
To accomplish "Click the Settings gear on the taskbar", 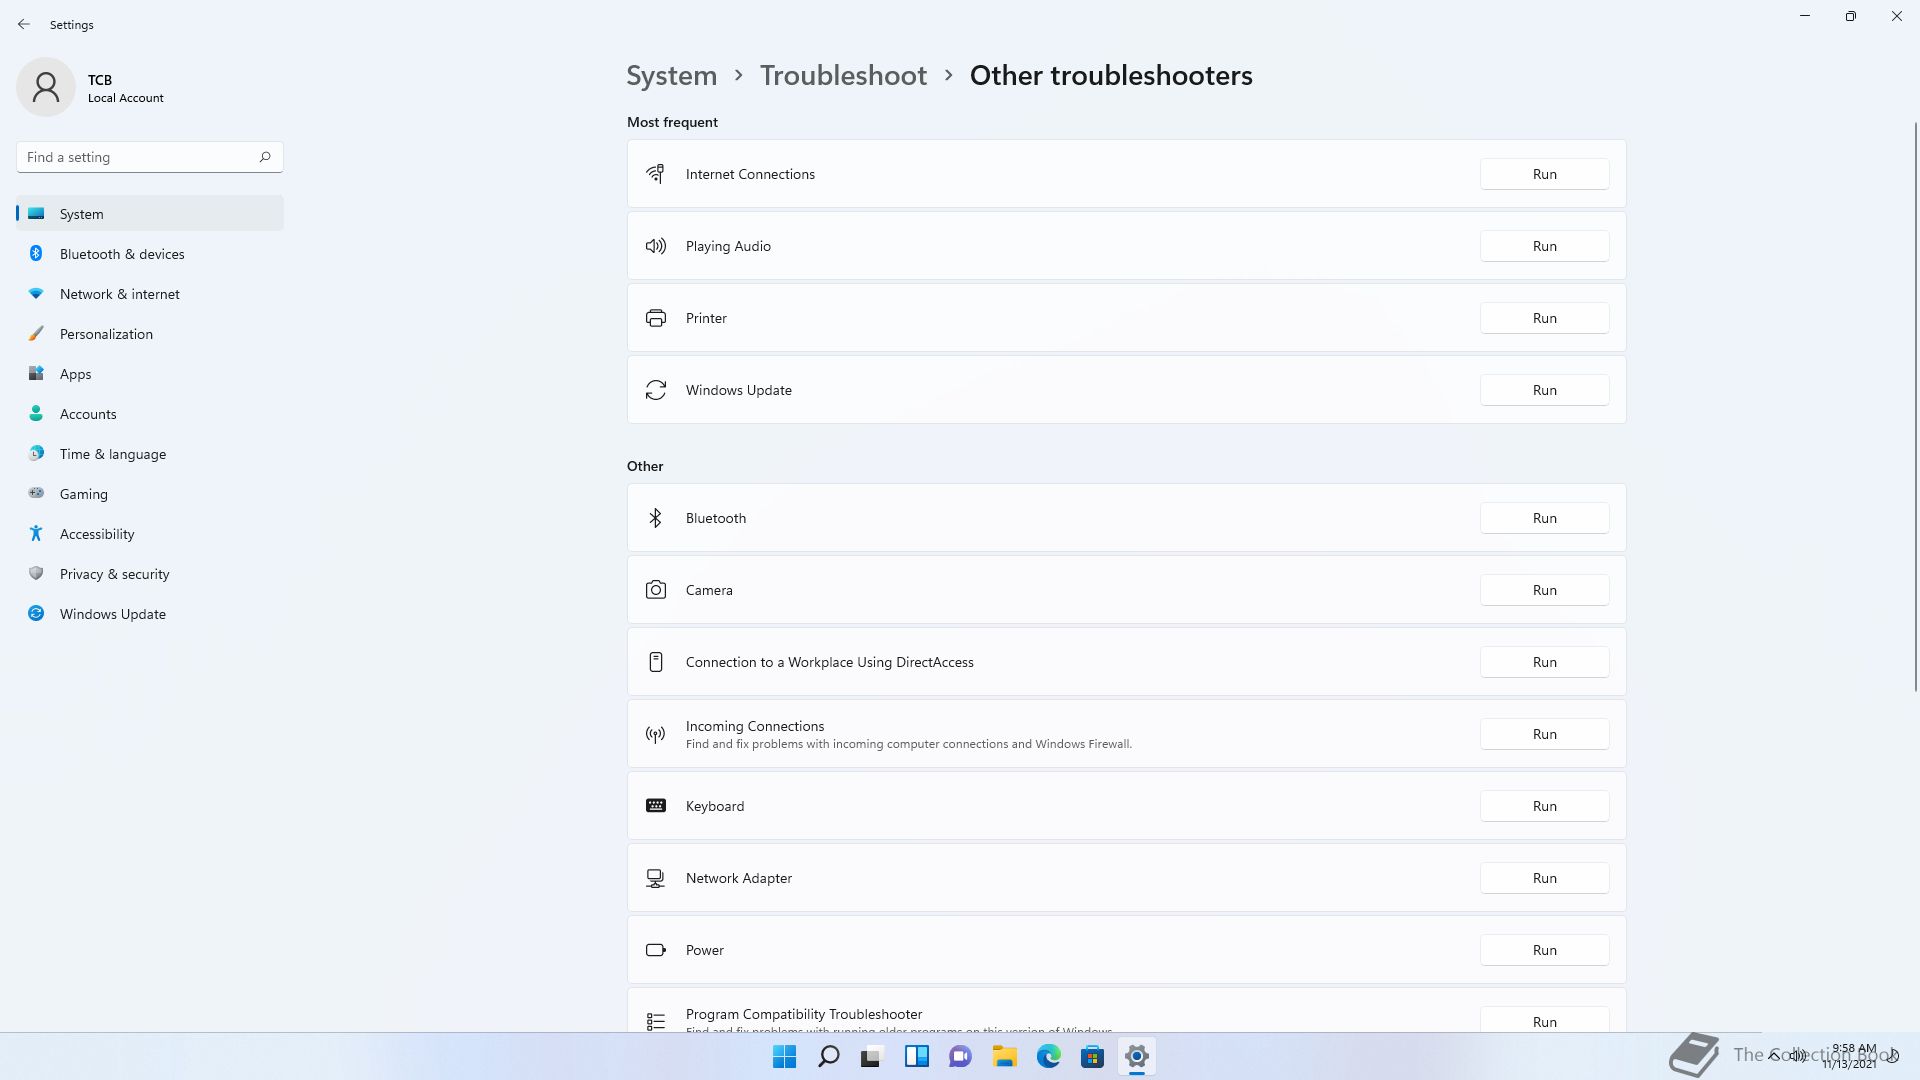I will pos(1136,1056).
